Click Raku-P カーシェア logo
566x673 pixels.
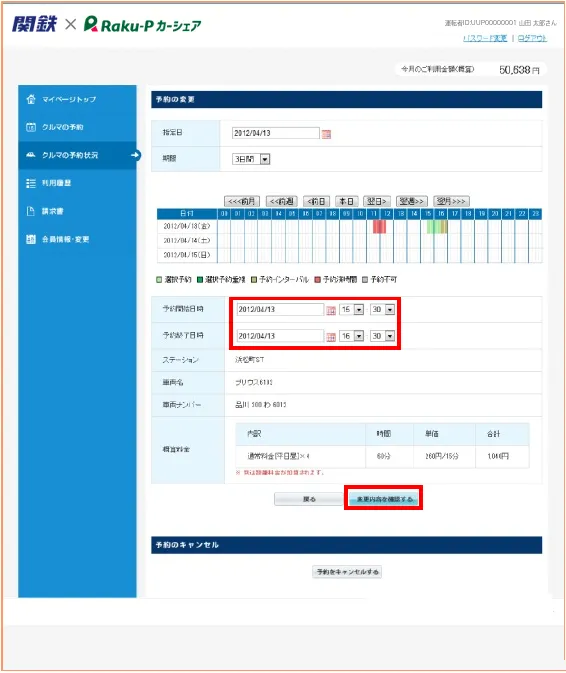click(142, 24)
